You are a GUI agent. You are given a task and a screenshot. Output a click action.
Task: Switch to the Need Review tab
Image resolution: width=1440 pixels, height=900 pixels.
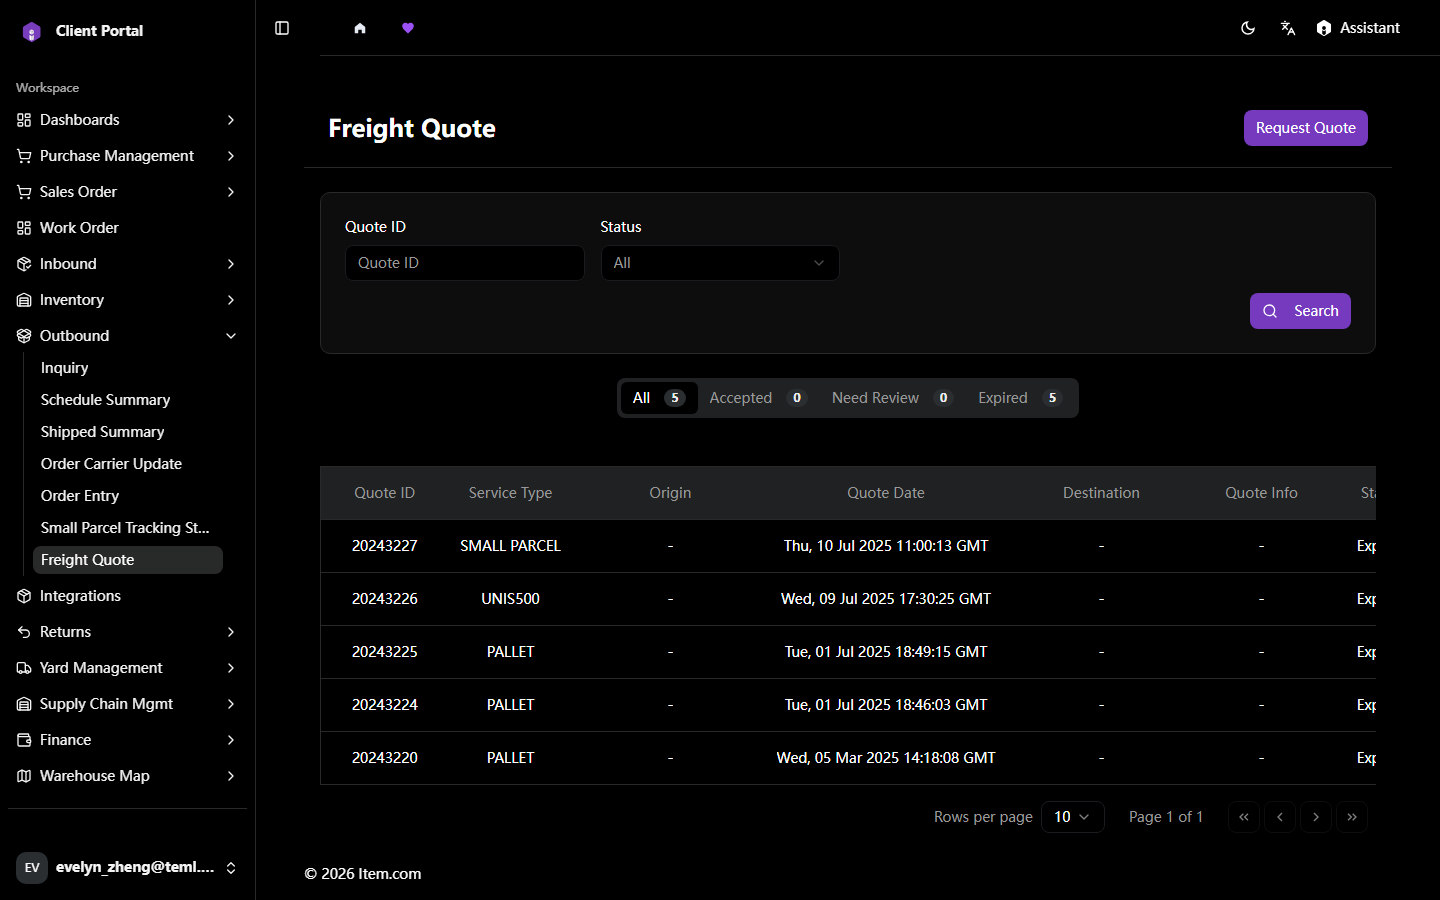pos(892,398)
